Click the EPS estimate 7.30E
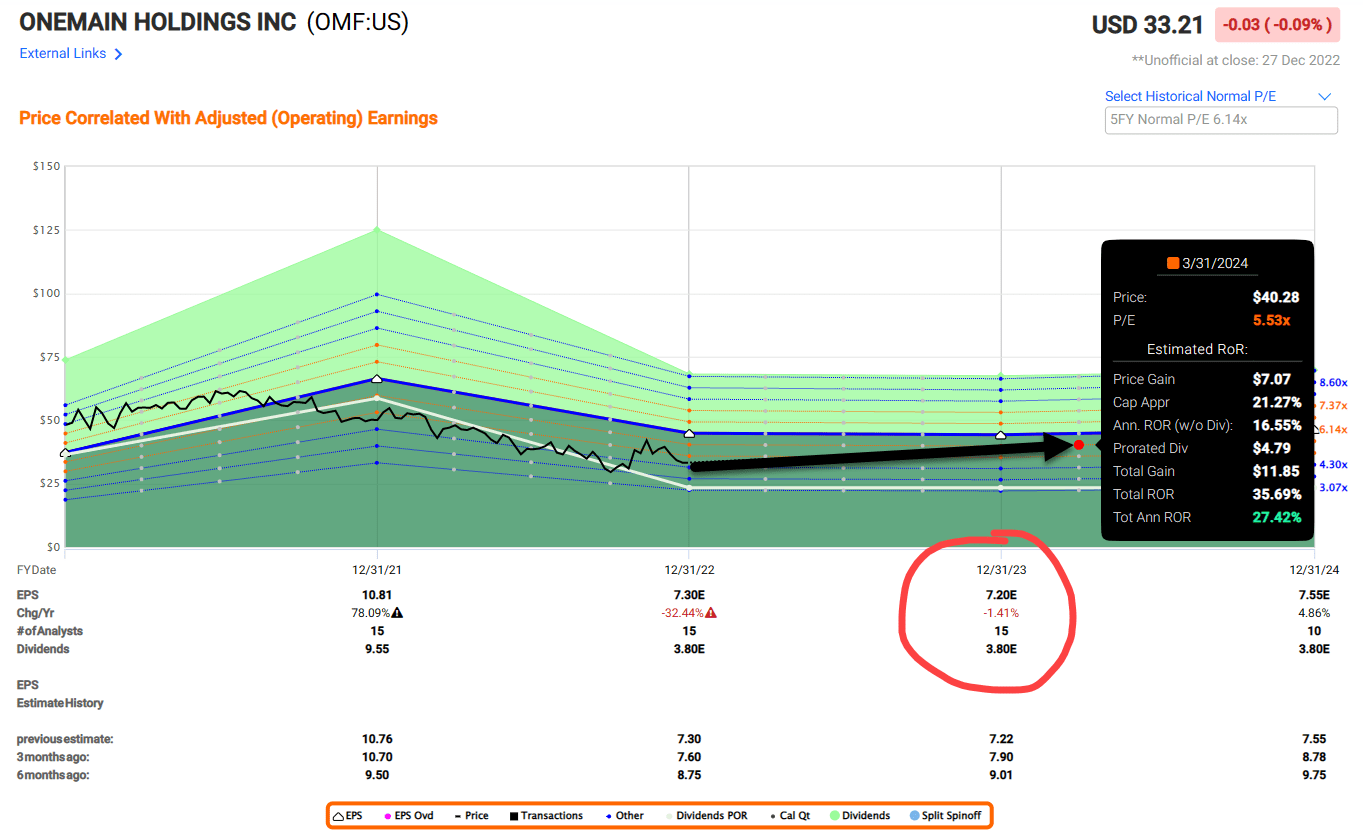 (x=689, y=594)
